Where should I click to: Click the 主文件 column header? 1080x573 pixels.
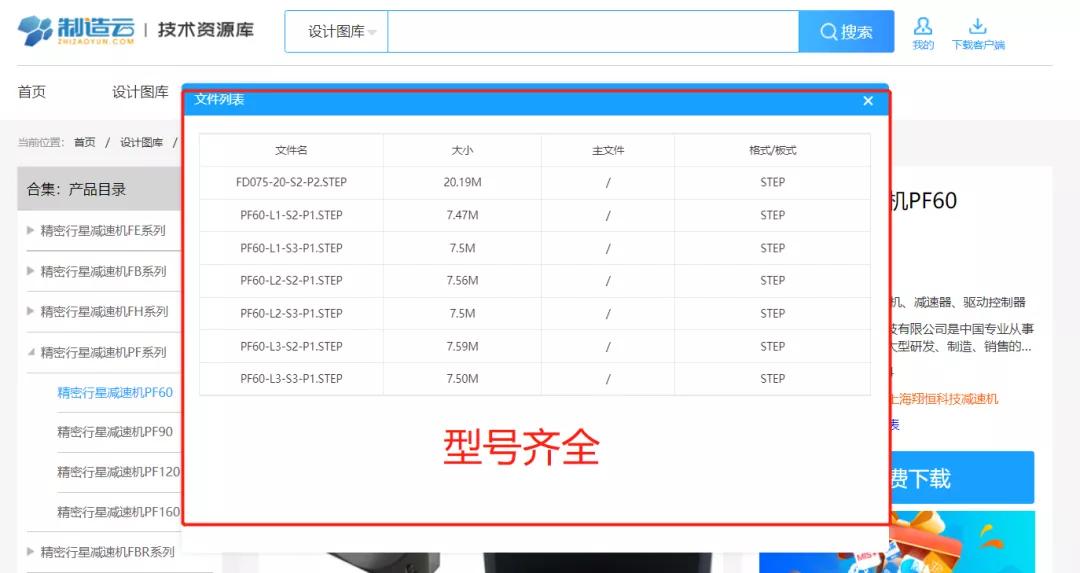click(608, 150)
